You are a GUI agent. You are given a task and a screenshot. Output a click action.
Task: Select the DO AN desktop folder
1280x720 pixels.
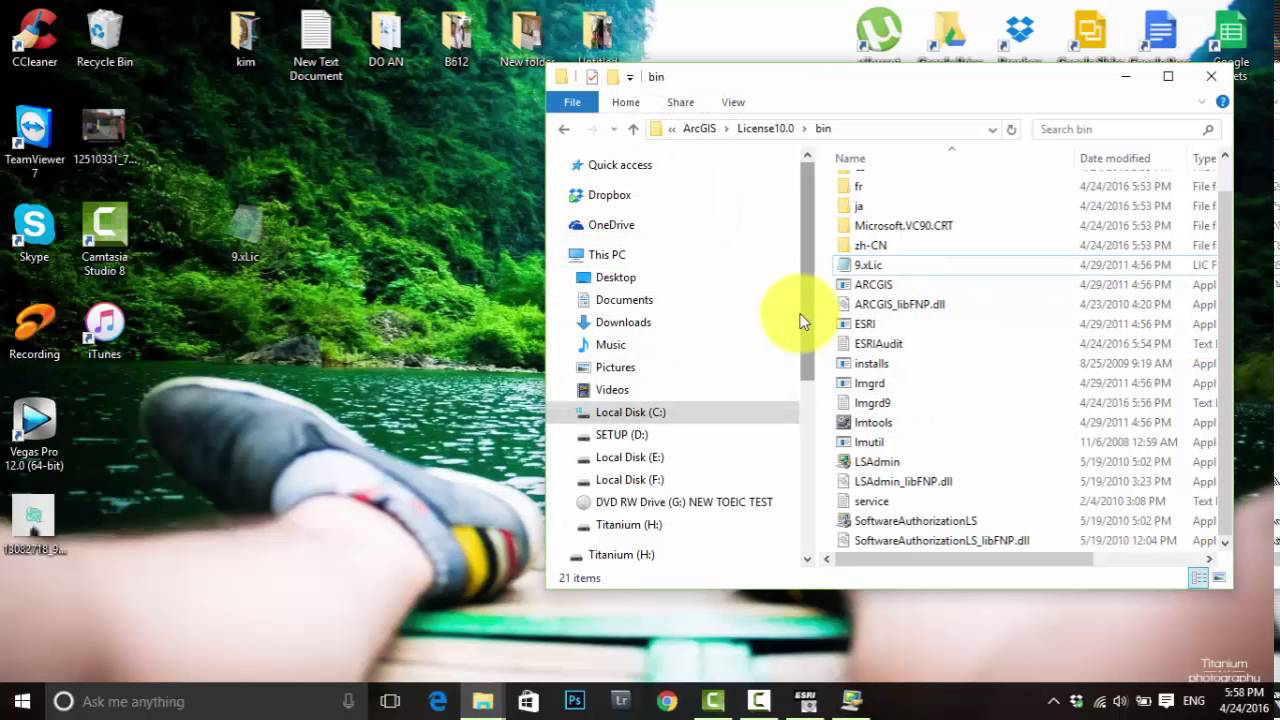click(x=386, y=38)
